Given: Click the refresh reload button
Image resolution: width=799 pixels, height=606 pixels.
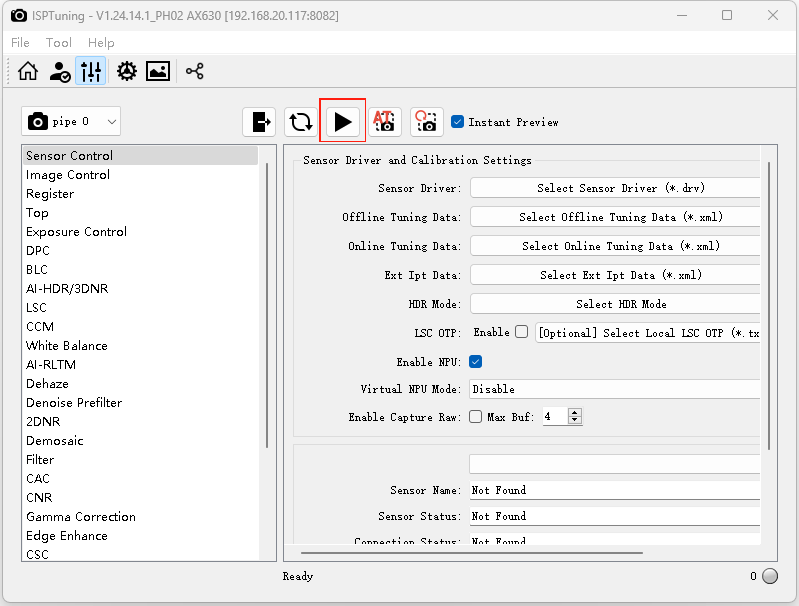Looking at the screenshot, I should click(301, 122).
